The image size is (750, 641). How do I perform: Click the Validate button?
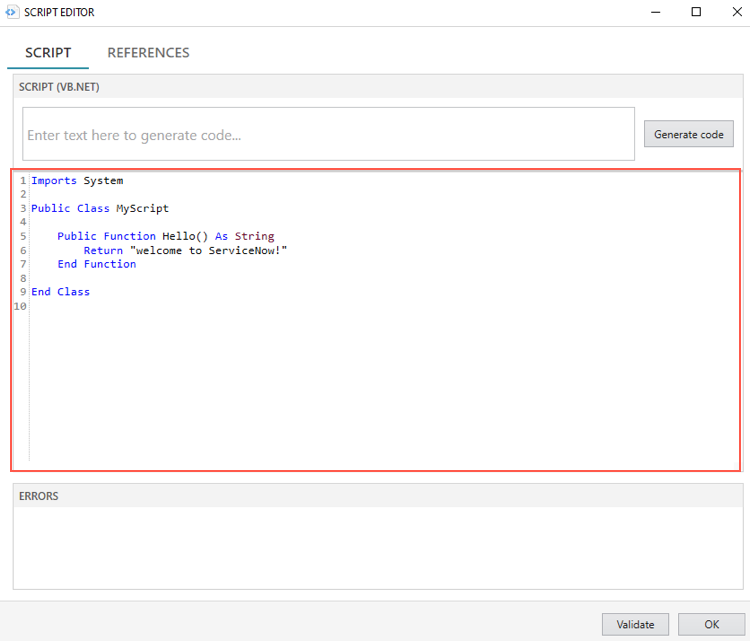[635, 624]
